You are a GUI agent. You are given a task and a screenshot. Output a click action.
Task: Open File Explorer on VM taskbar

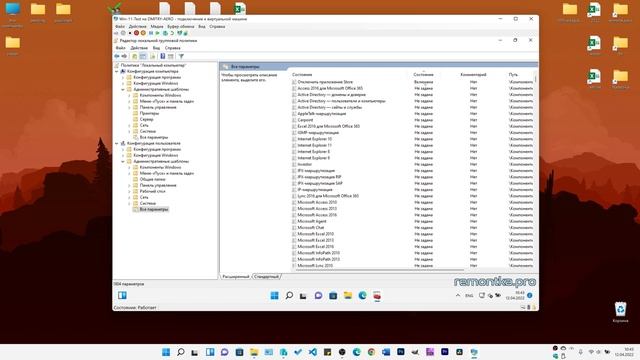[348, 296]
